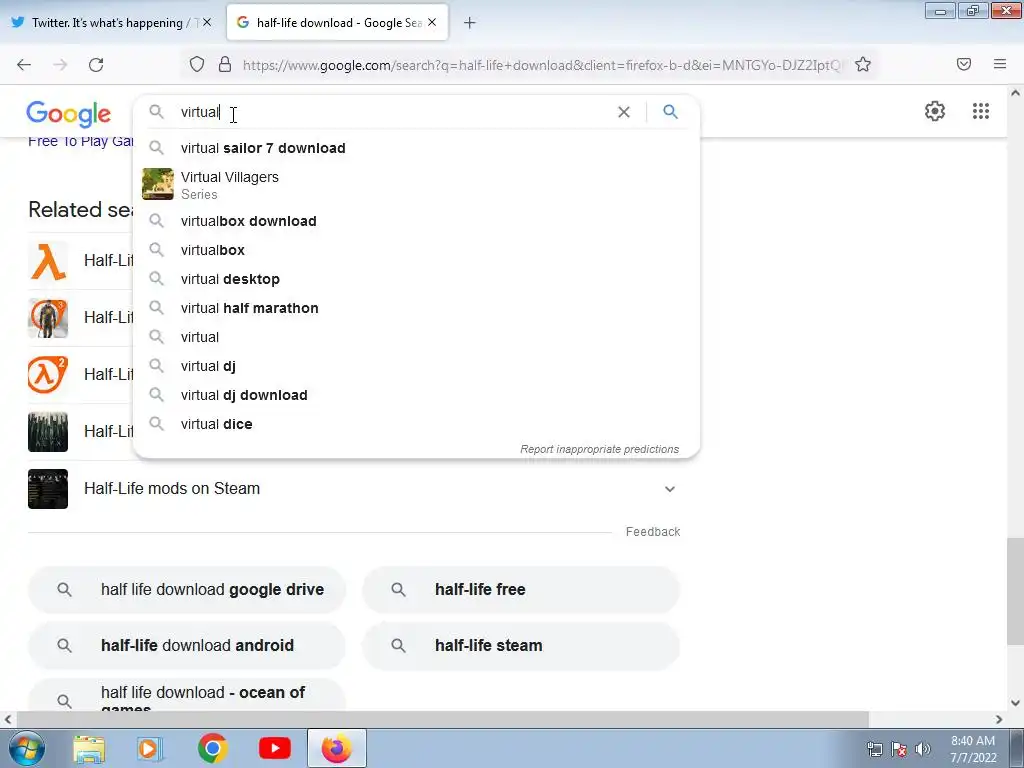Open YouTube taskbar icon
Viewport: 1024px width, 768px height.
pyautogui.click(x=274, y=748)
